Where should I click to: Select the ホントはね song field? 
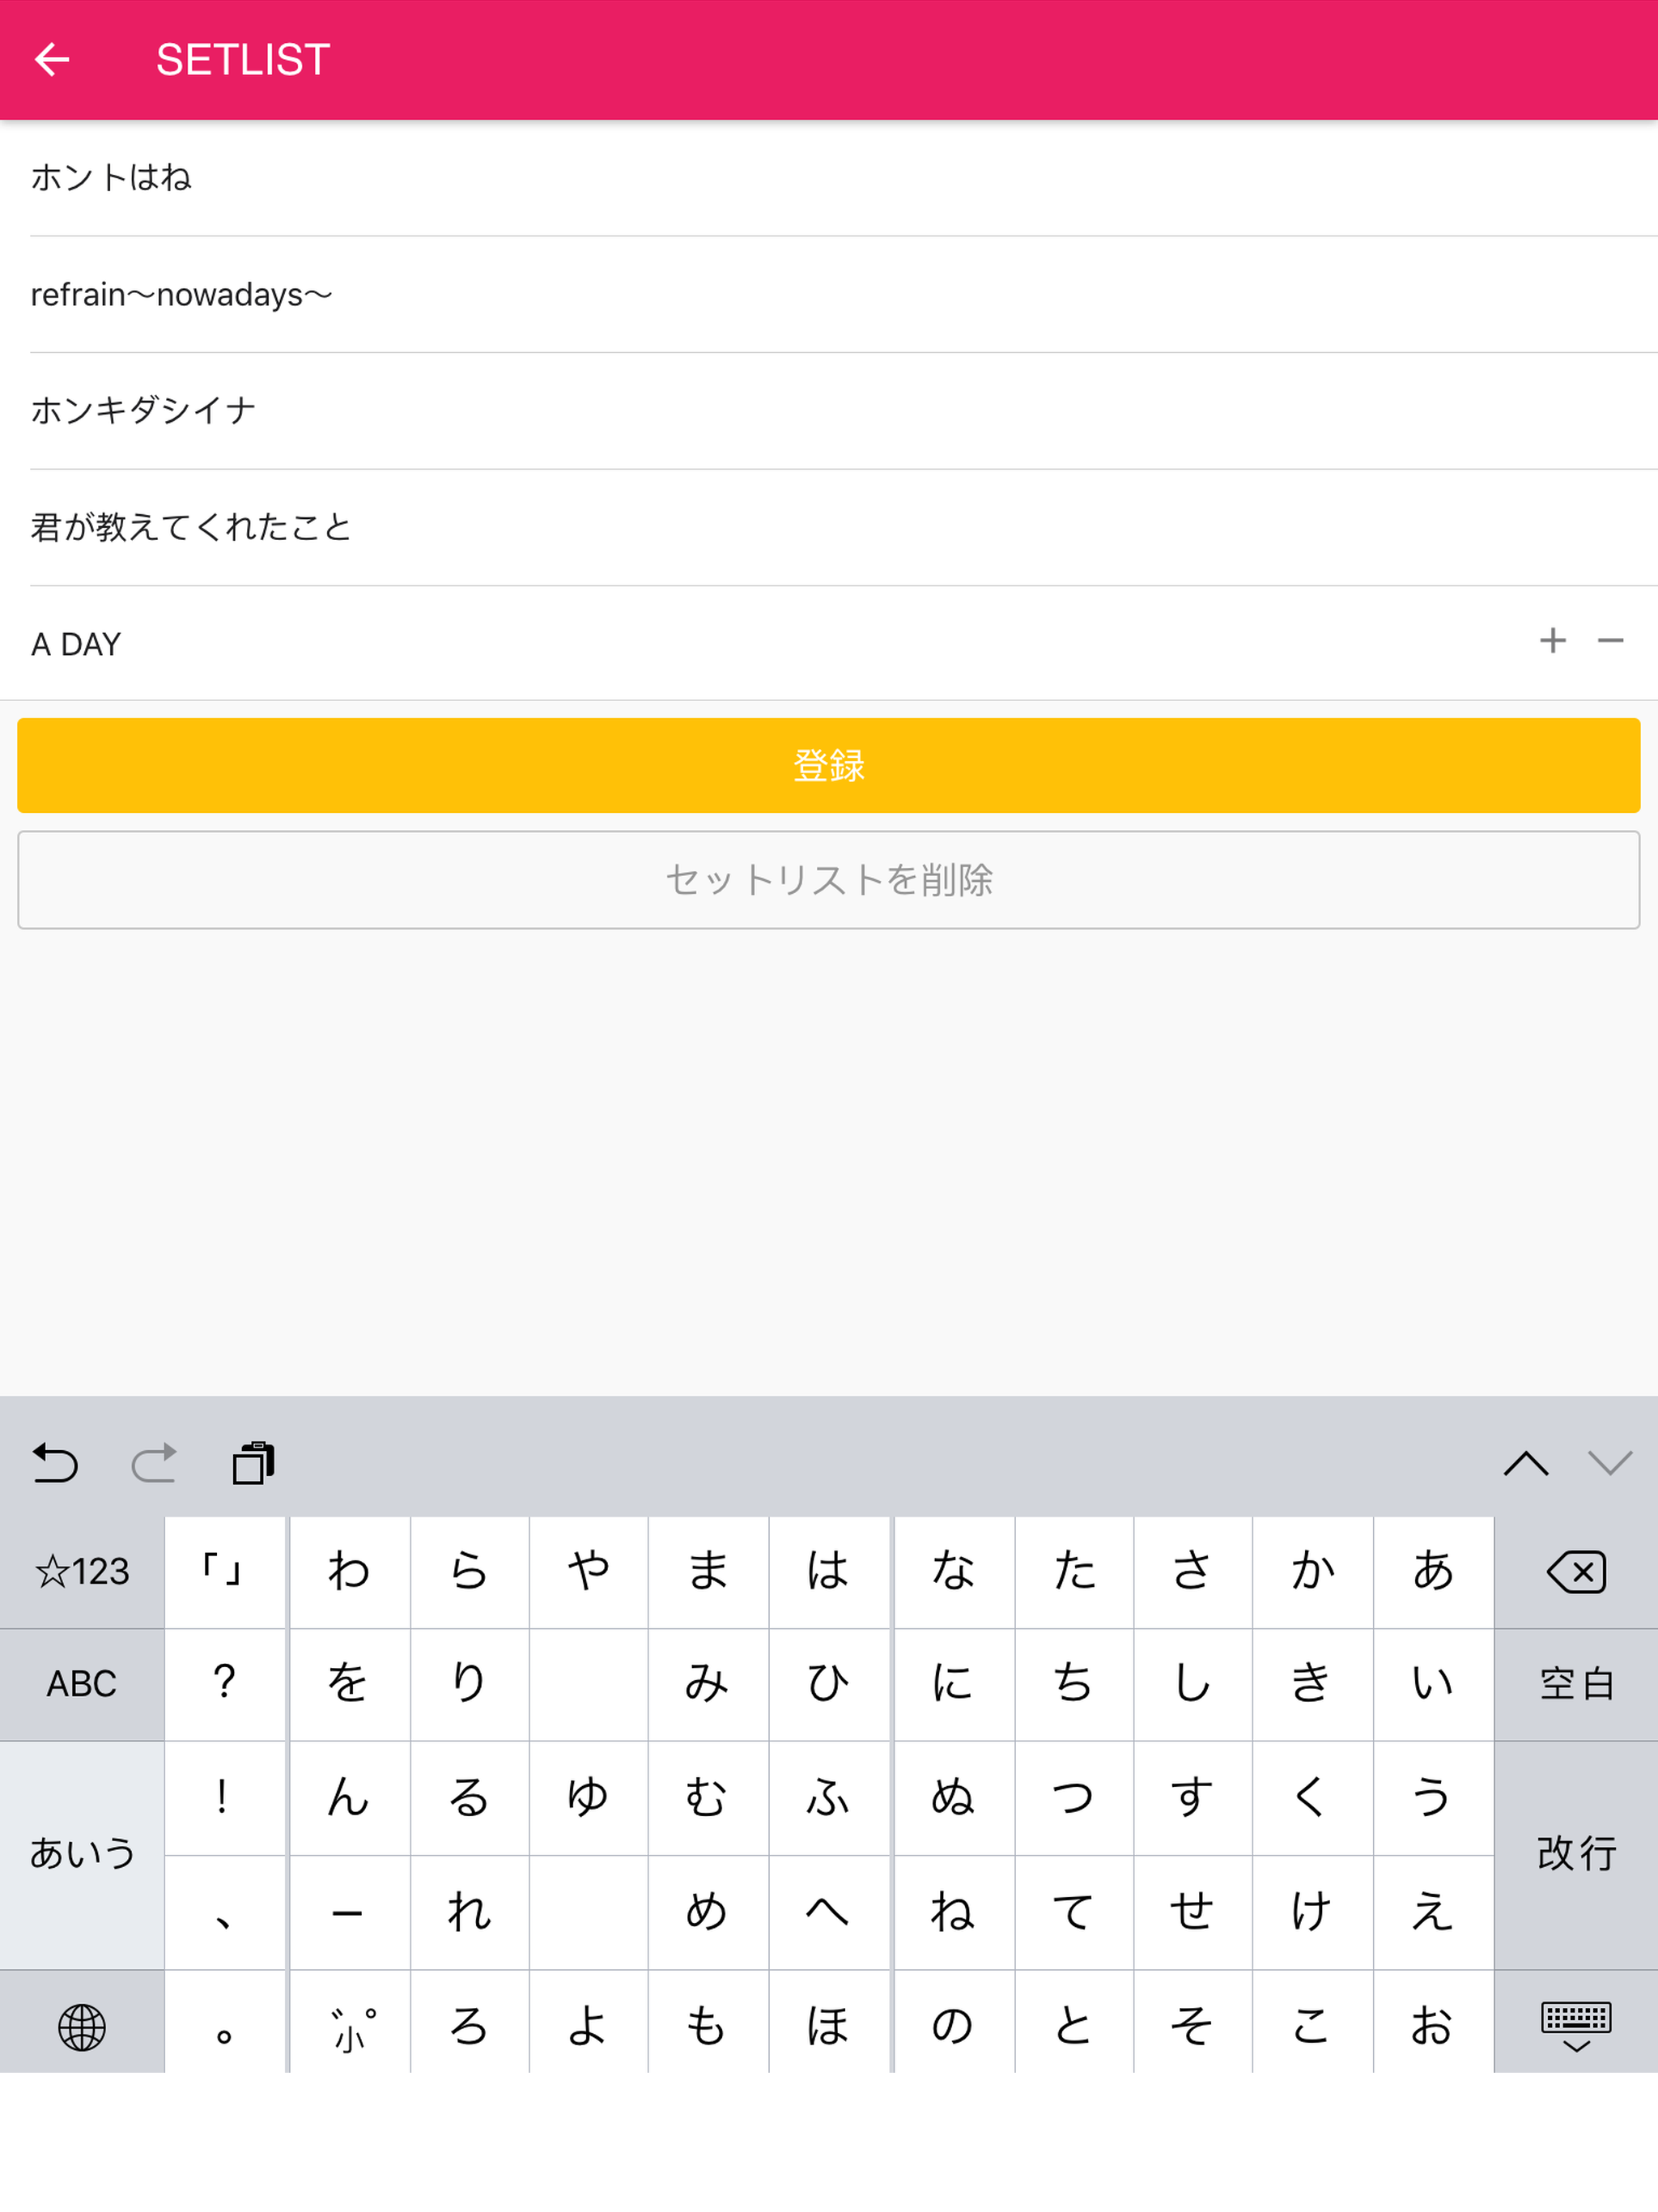coord(844,178)
